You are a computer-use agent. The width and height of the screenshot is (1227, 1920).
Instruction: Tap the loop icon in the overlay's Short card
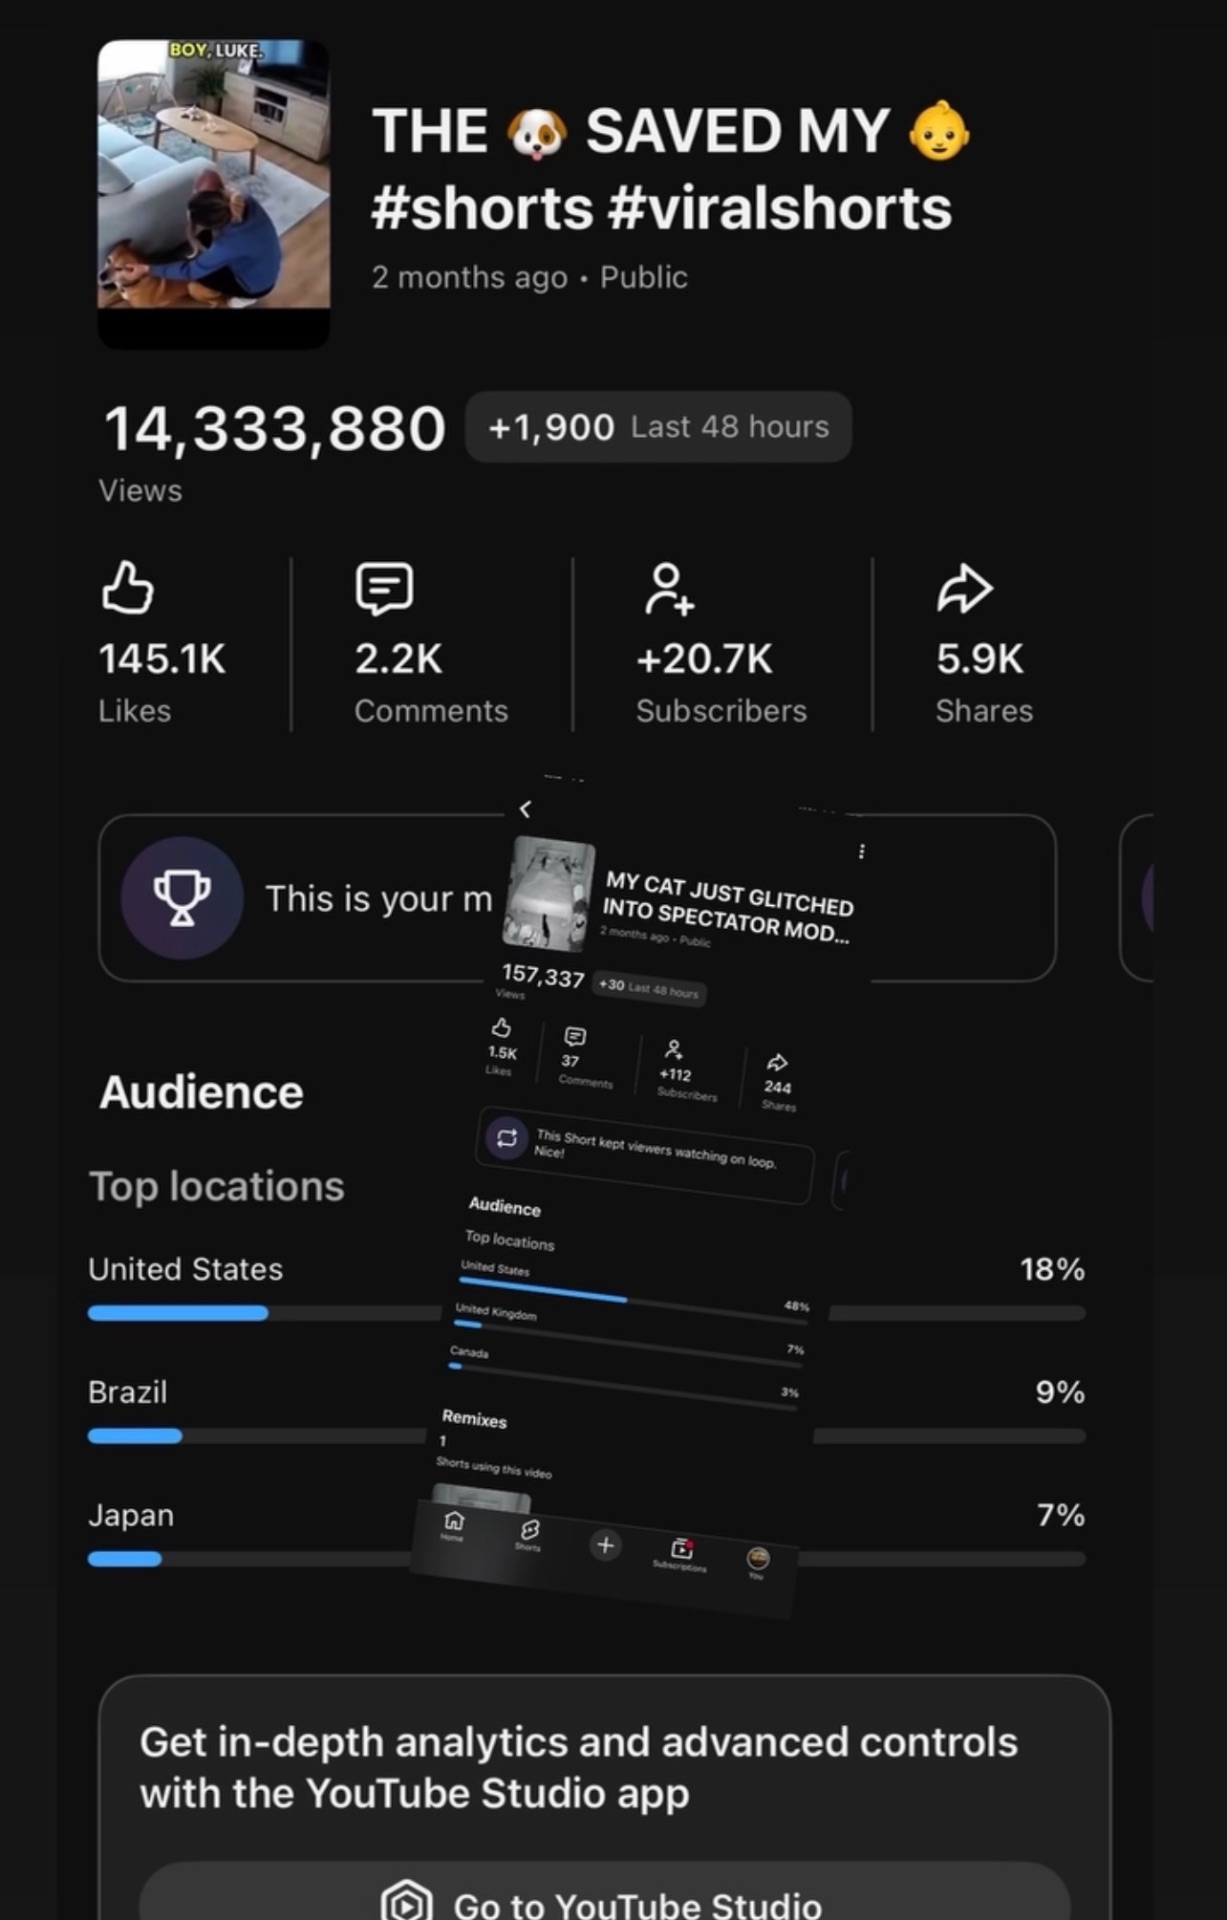pos(507,1138)
